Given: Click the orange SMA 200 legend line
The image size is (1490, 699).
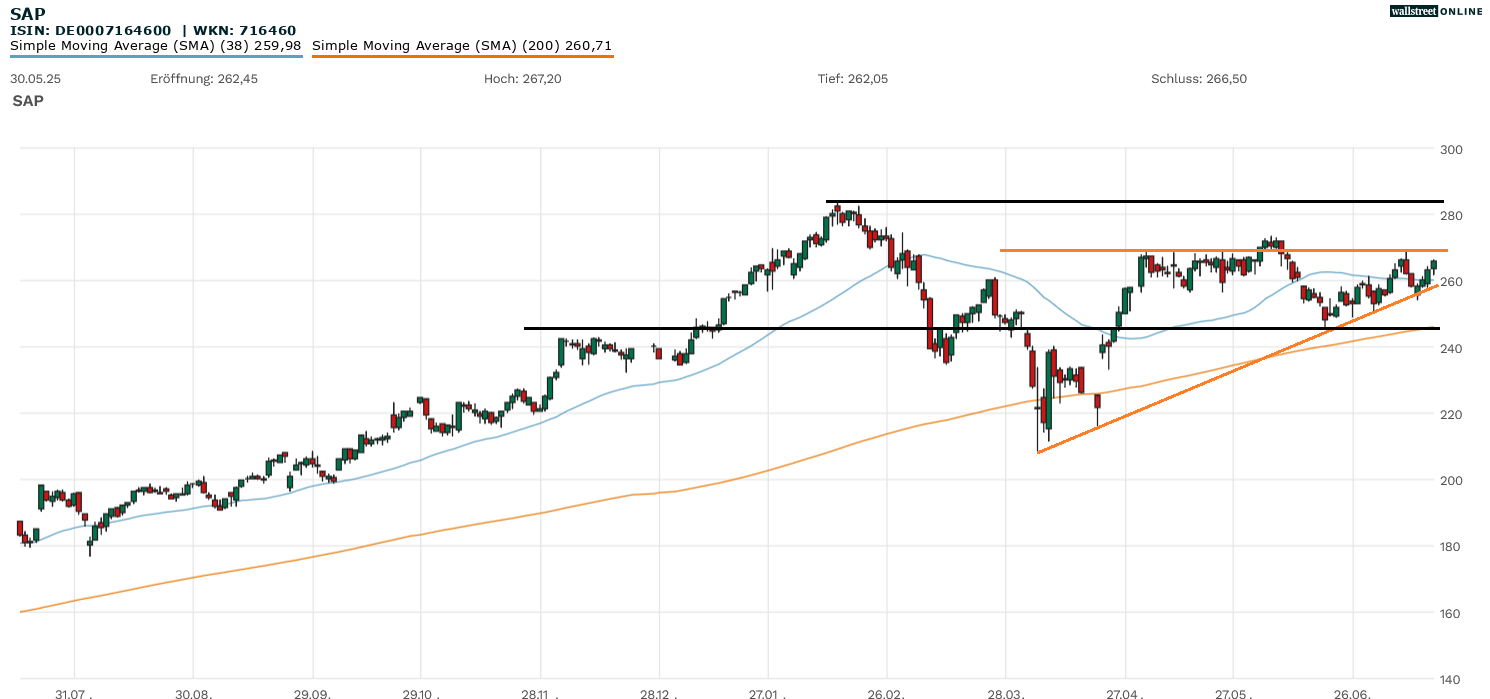Looking at the screenshot, I should click(462, 56).
